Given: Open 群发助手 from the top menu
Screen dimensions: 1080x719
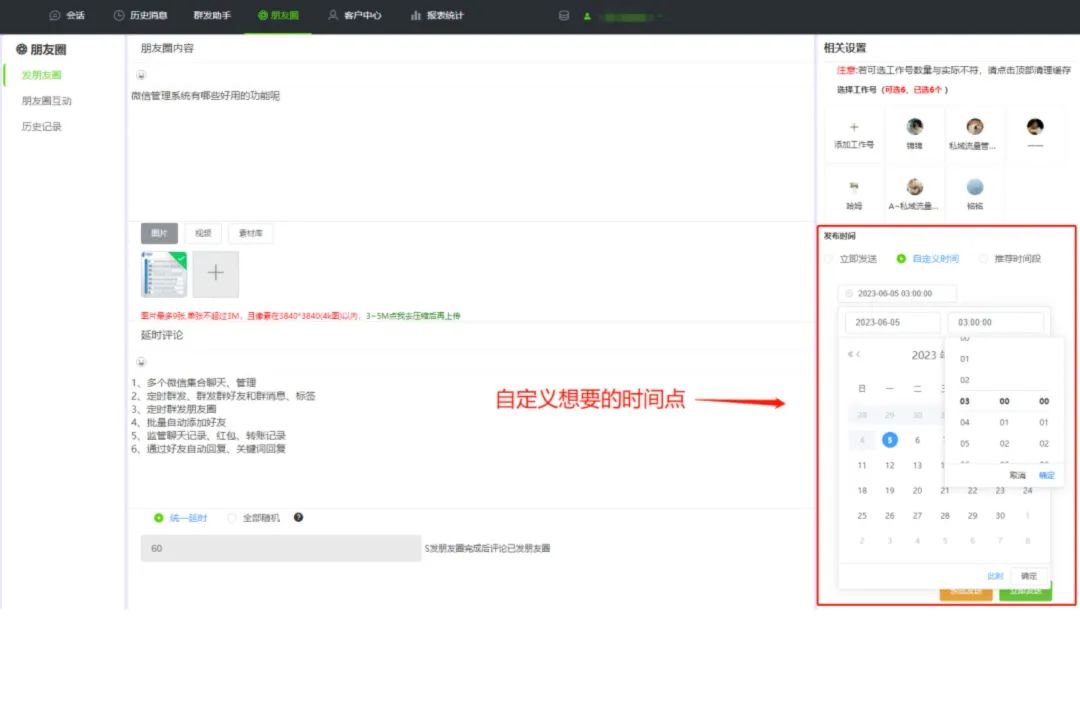Looking at the screenshot, I should 212,16.
